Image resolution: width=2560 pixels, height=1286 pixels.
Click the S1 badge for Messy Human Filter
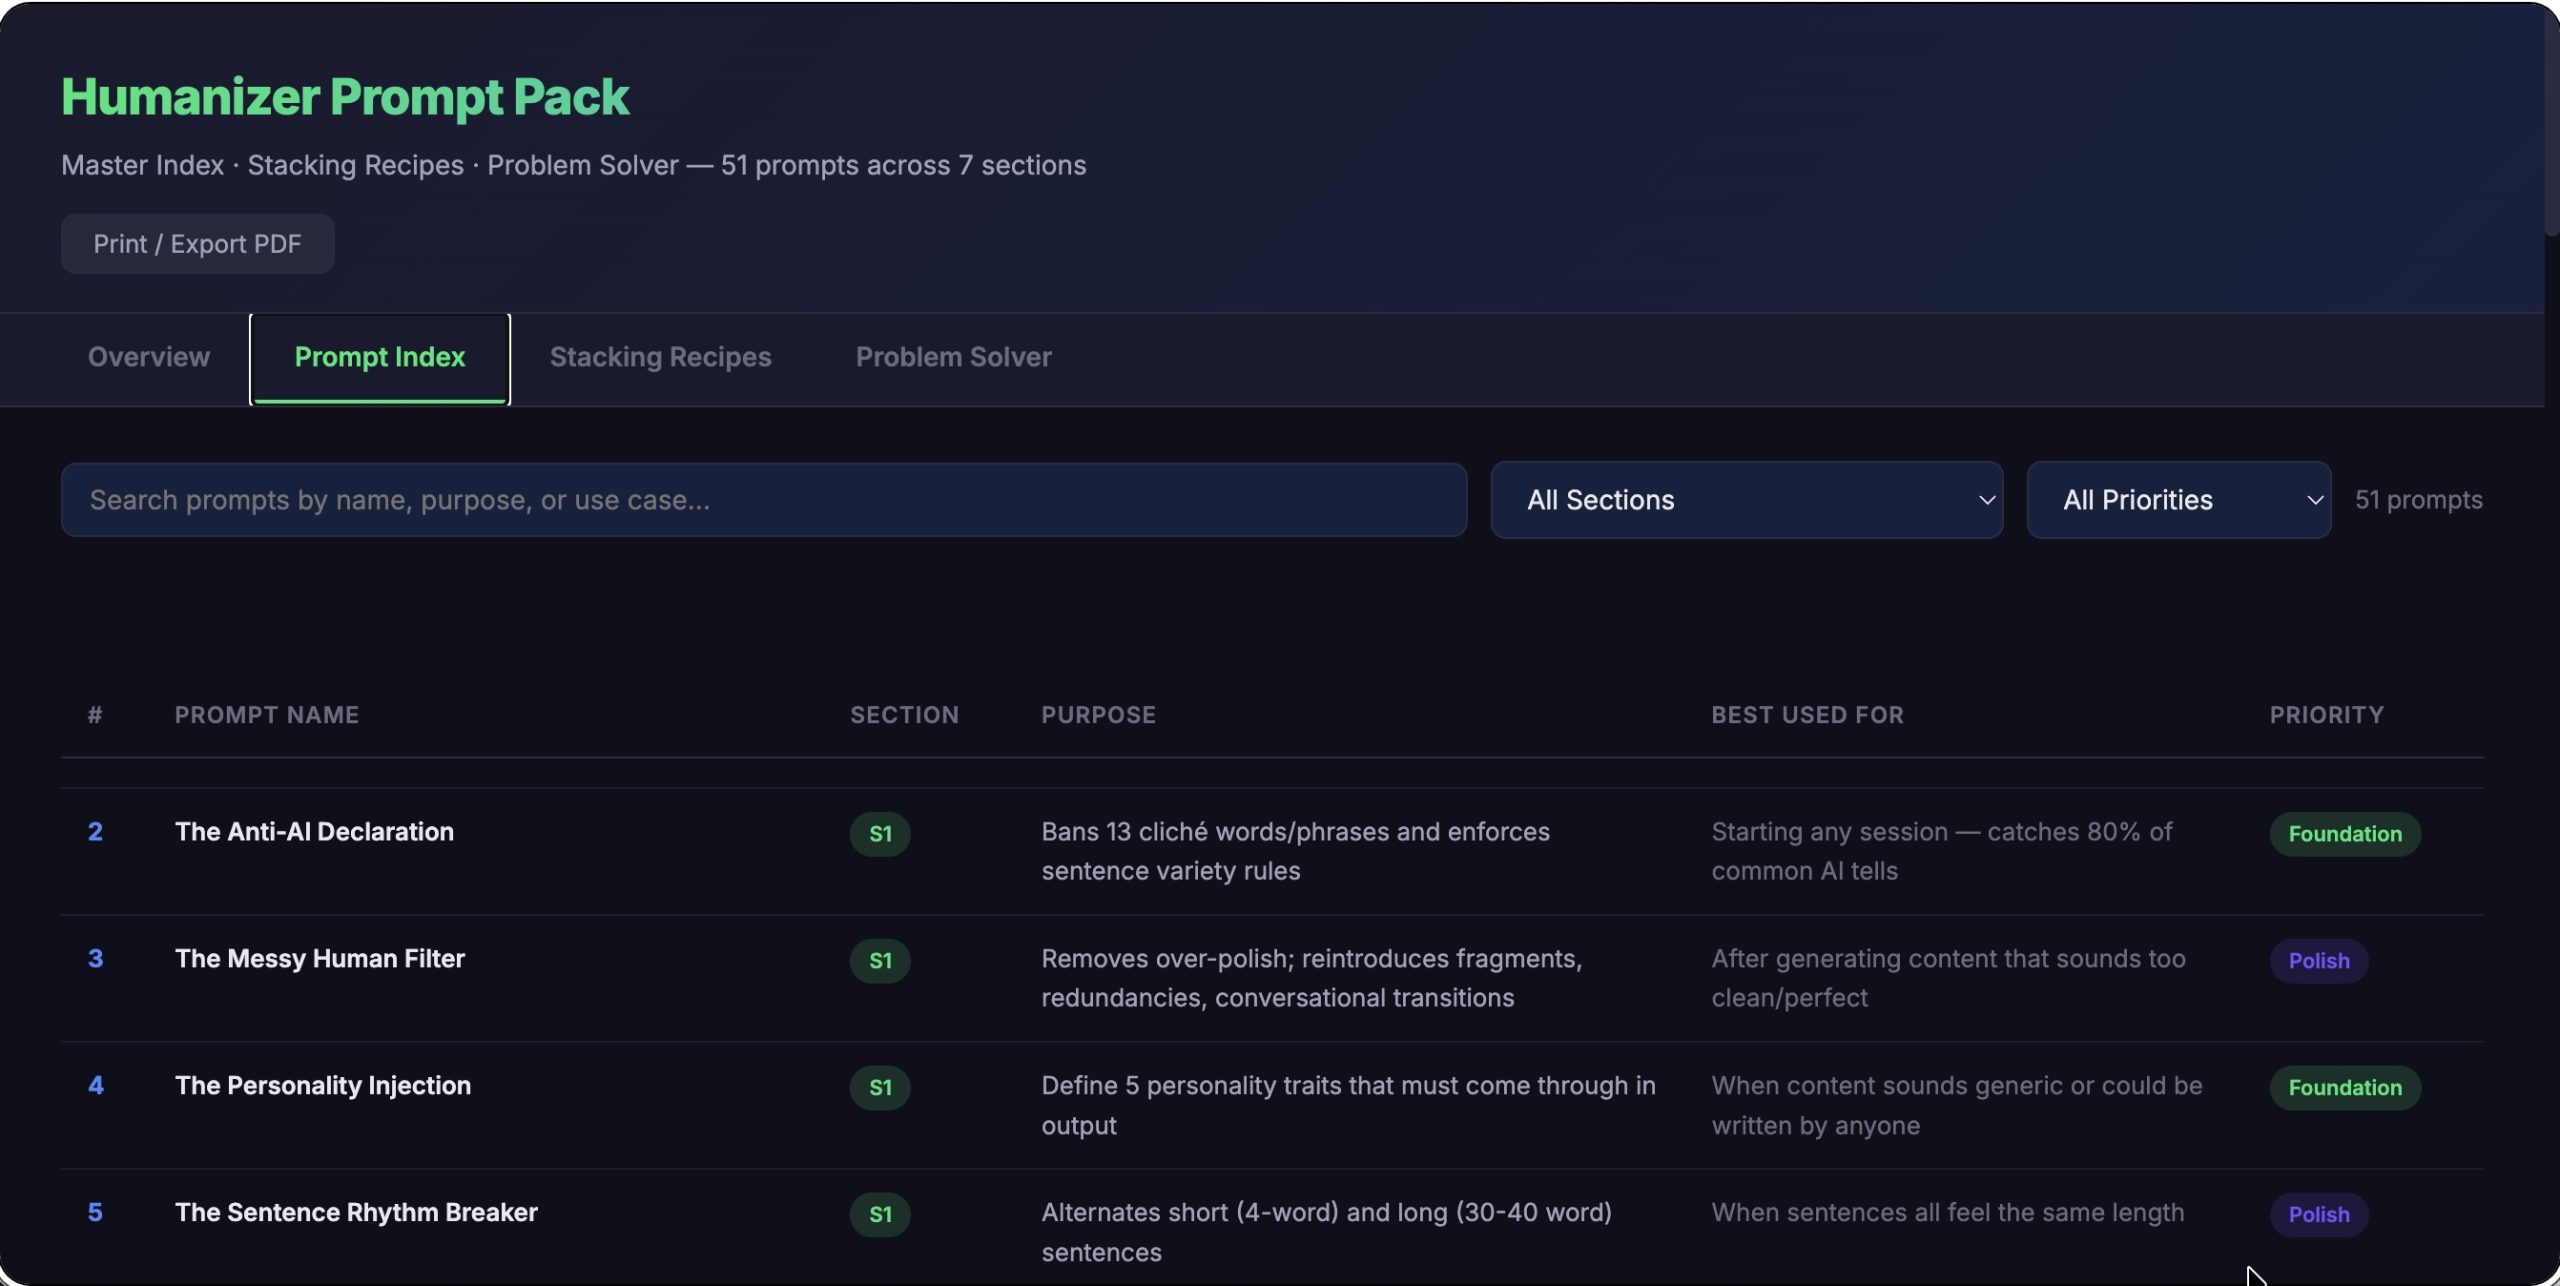click(x=879, y=961)
